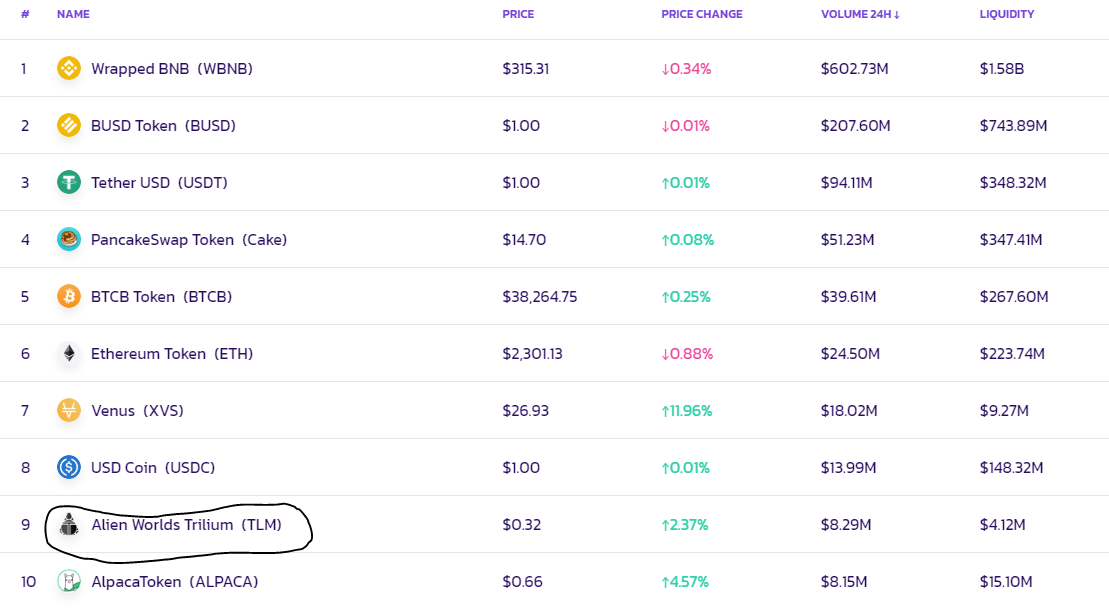Sort table by Price Change header
The image size is (1109, 608).
(702, 14)
